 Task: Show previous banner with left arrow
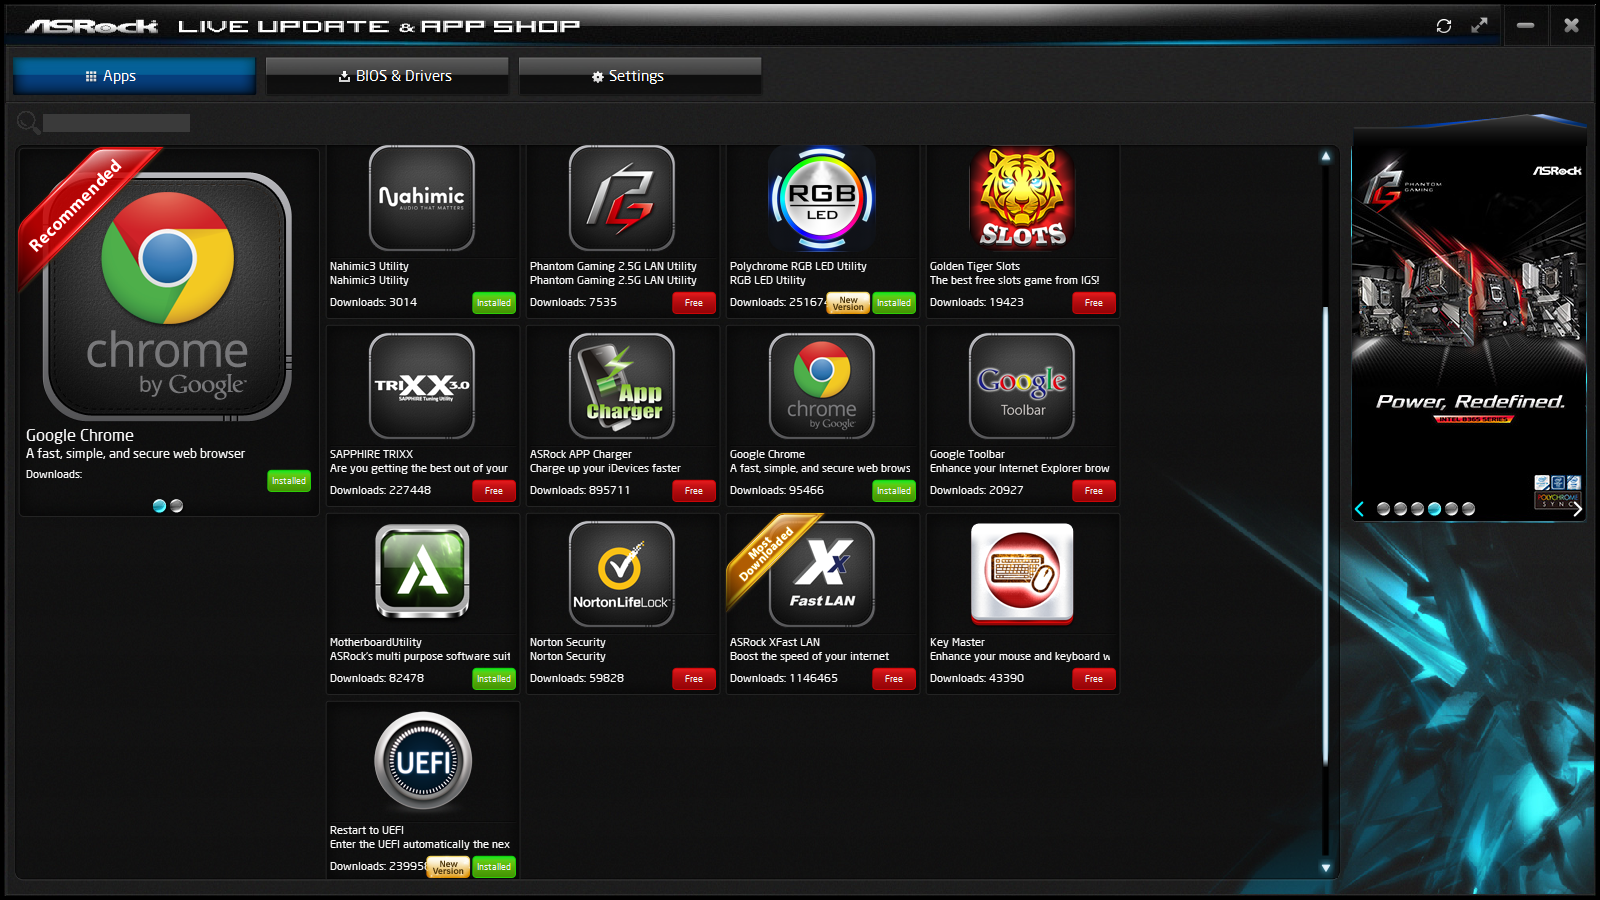click(x=1360, y=509)
